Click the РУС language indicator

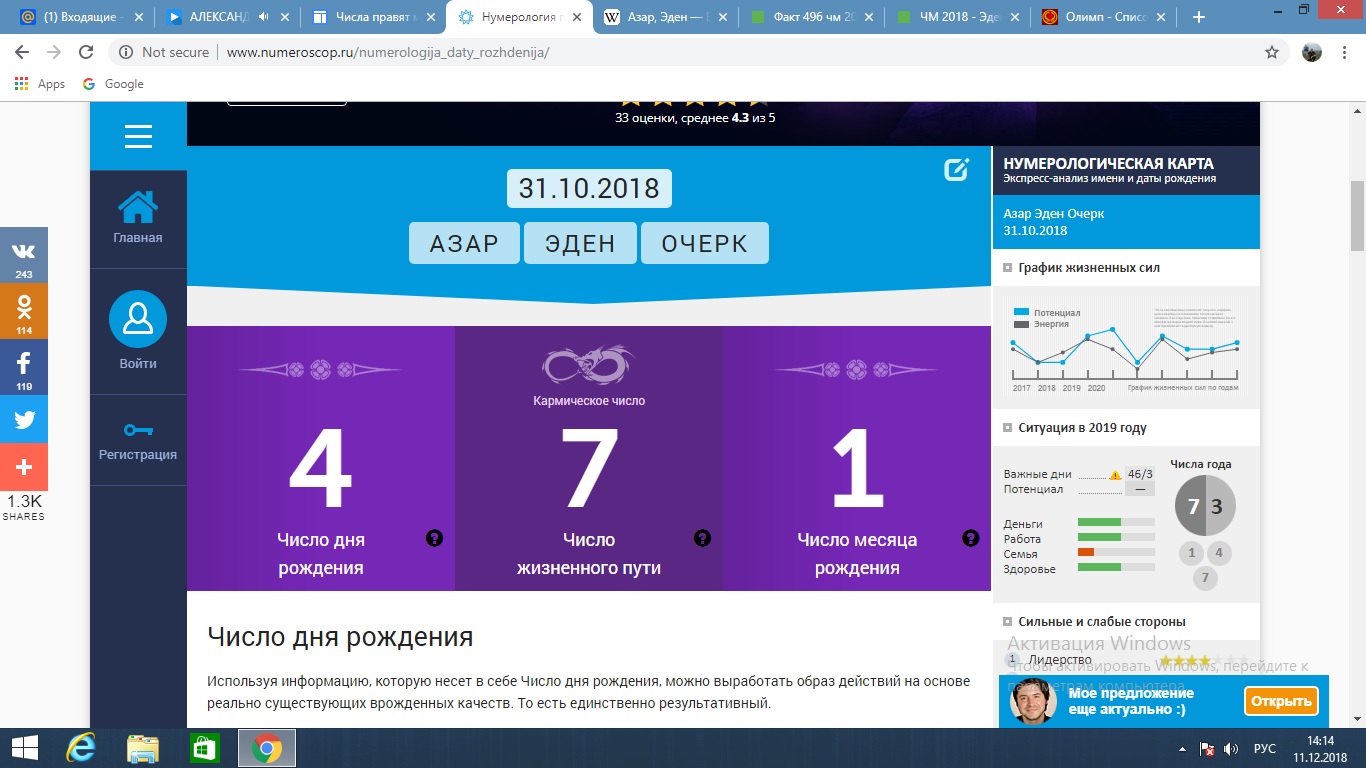pos(1264,748)
